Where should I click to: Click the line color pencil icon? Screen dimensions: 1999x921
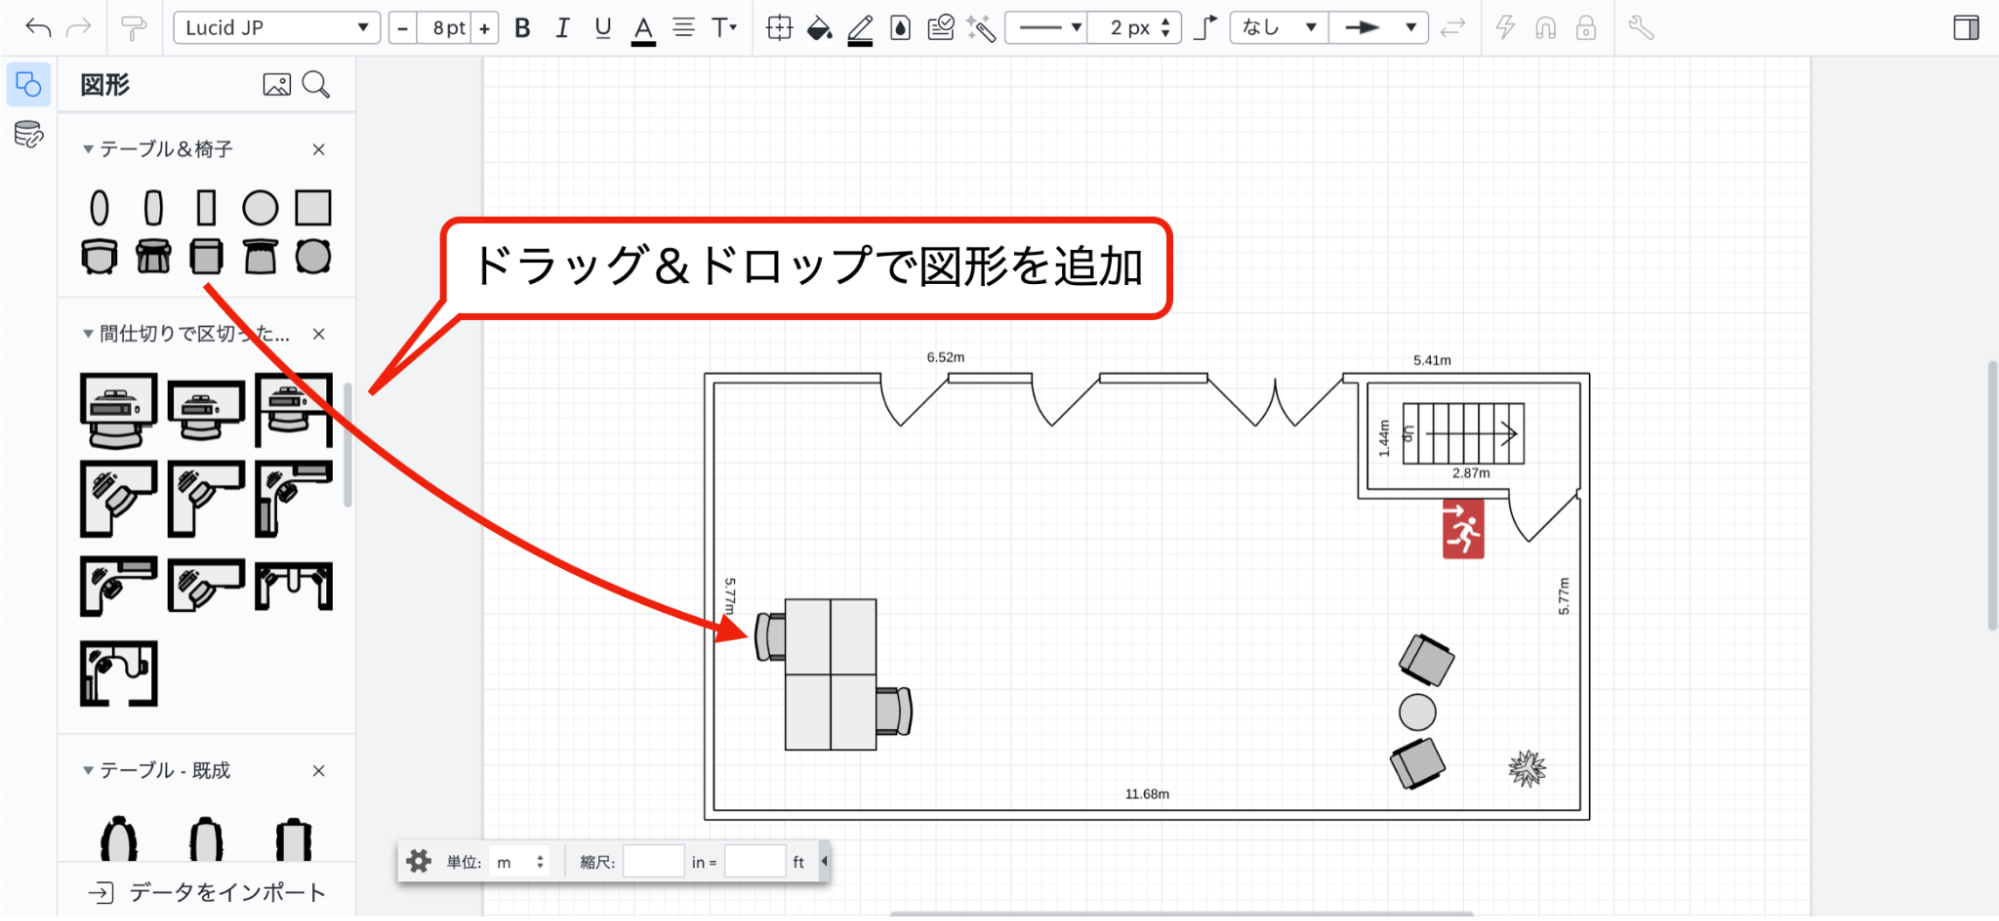click(860, 29)
